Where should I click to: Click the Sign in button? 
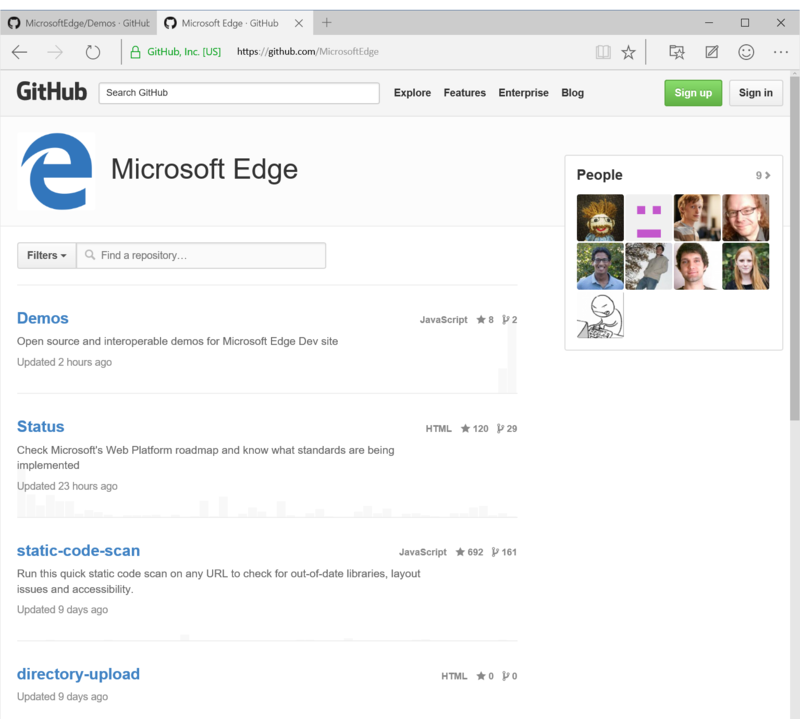point(756,93)
